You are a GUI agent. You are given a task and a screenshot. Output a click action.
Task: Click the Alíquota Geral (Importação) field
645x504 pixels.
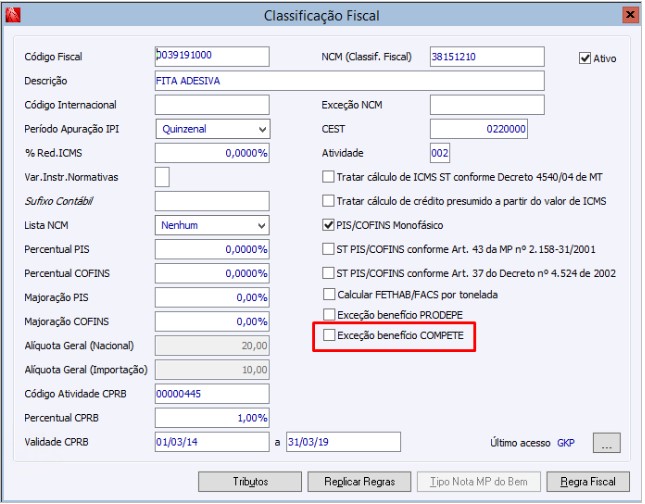coord(212,369)
